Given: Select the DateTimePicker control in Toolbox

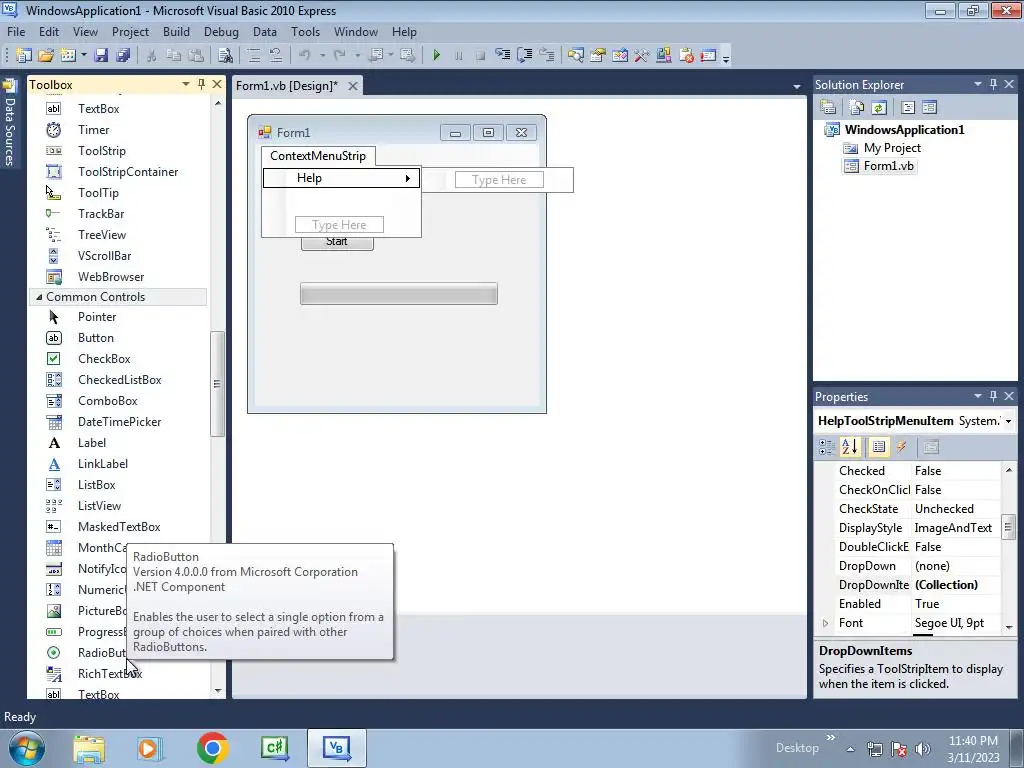Looking at the screenshot, I should pyautogui.click(x=118, y=422).
